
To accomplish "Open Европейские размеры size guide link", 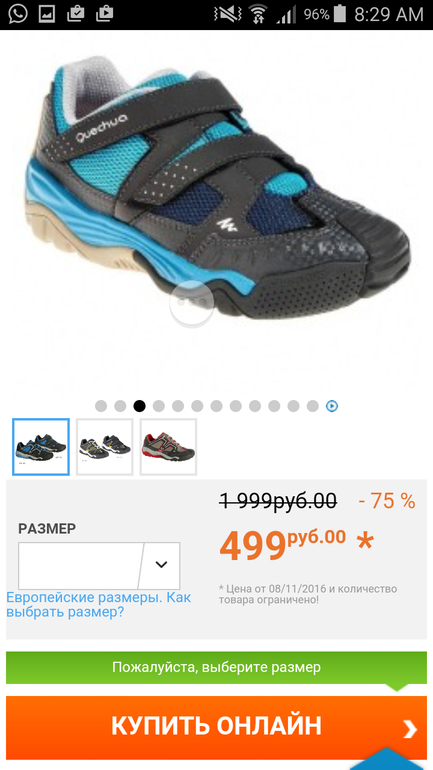I will 98,605.
